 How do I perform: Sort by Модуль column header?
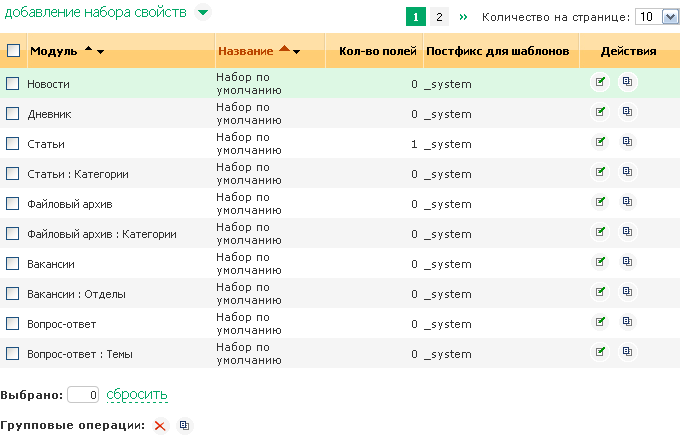click(54, 50)
